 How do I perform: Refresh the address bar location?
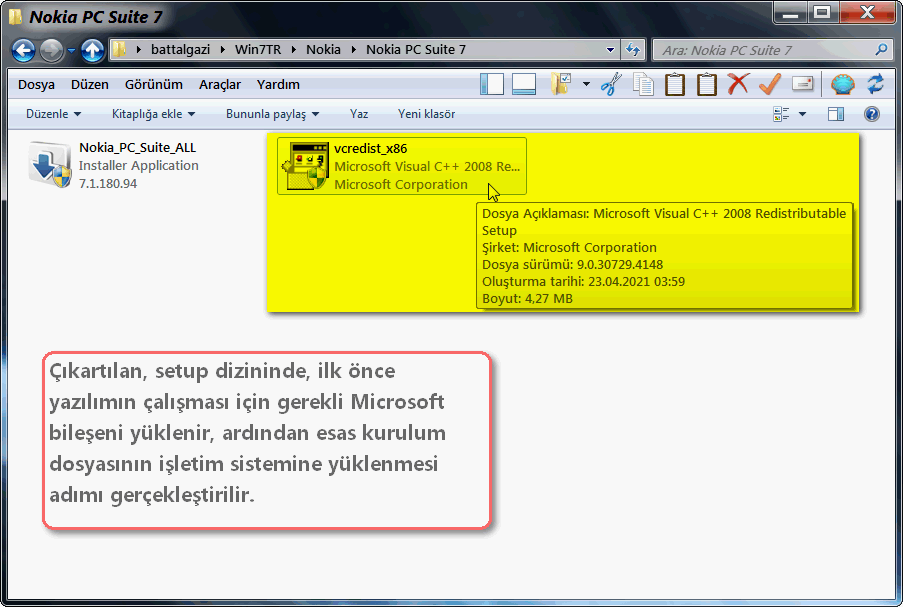(x=633, y=50)
